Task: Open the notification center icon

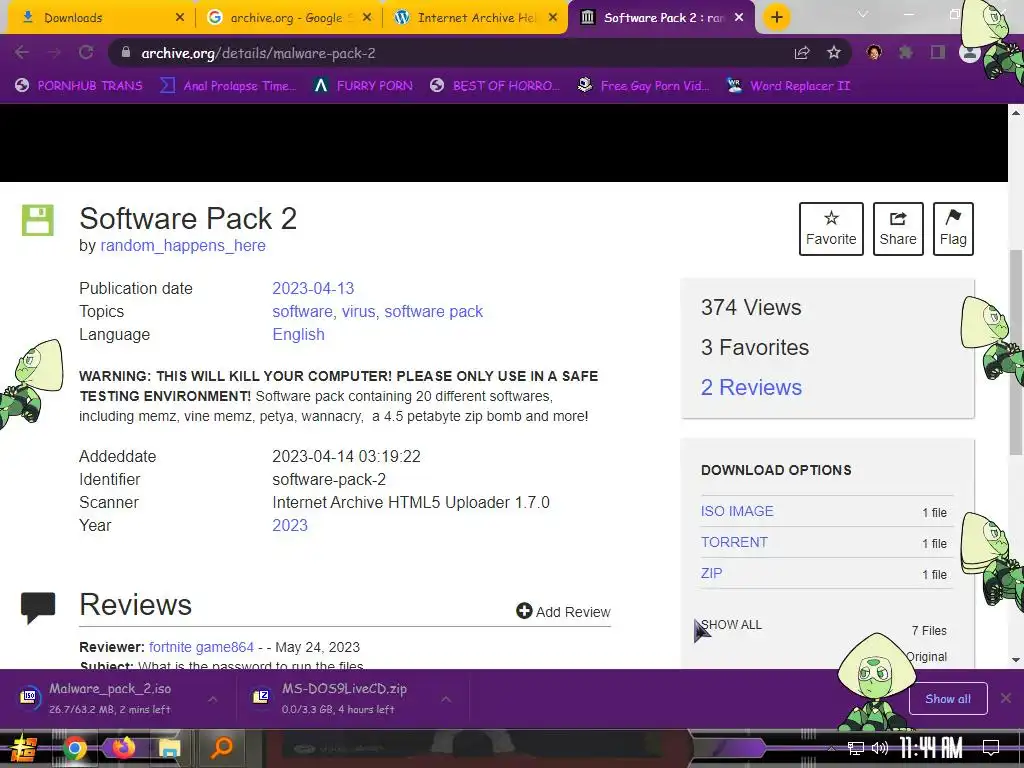Action: 991,748
